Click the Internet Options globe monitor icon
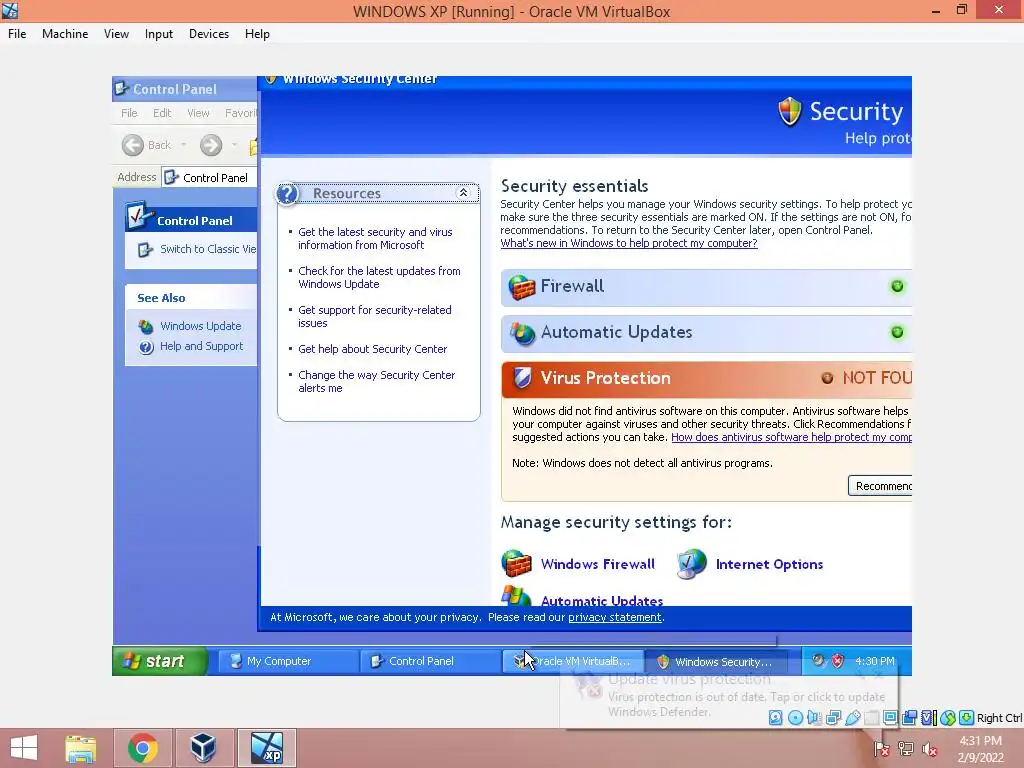 (692, 564)
